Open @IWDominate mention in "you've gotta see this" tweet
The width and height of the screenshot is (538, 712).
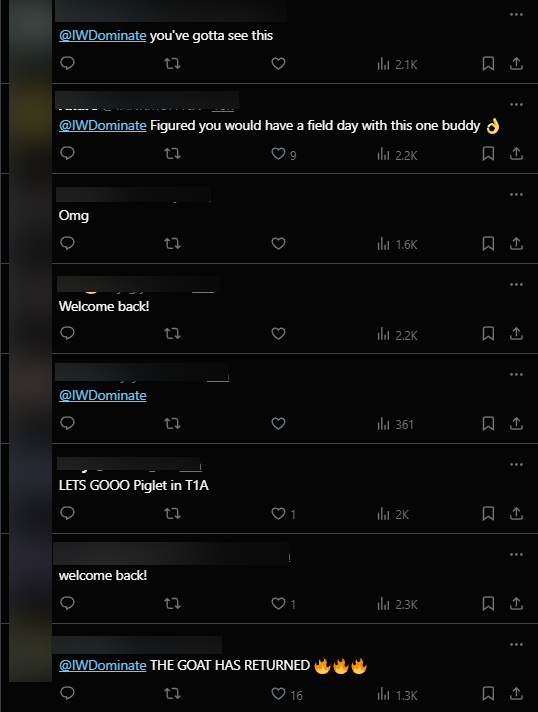point(103,35)
